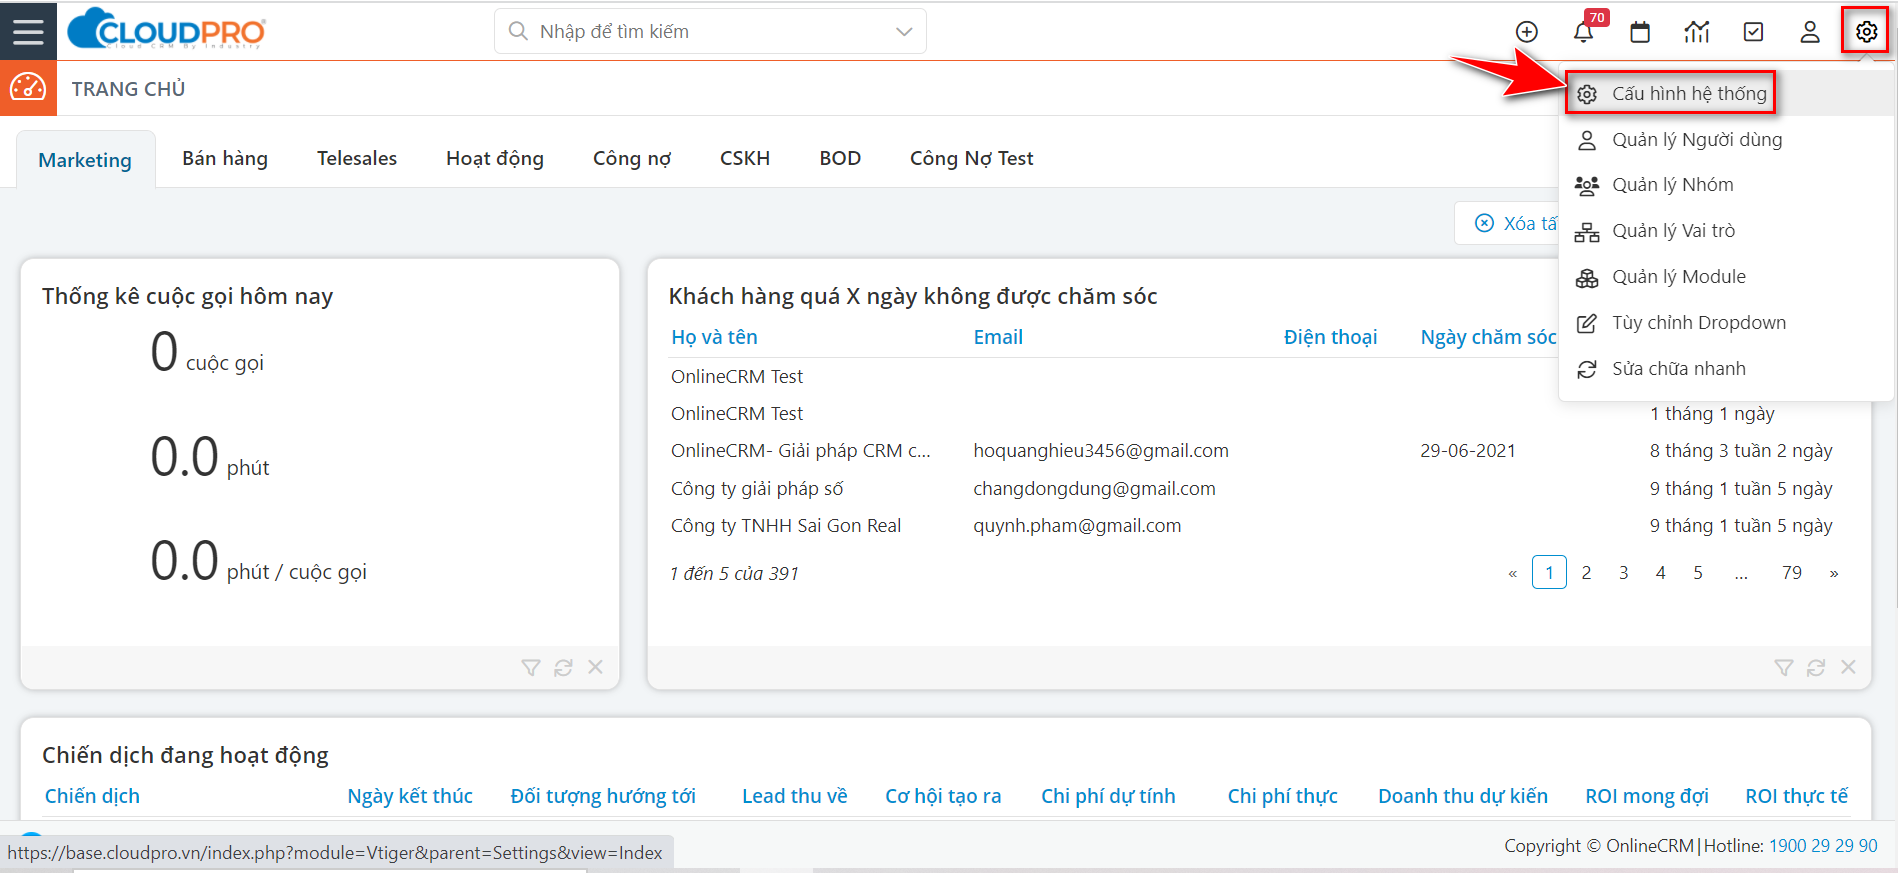
Task: Click email hoquanghieu3456@gmail.com
Action: [1101, 450]
